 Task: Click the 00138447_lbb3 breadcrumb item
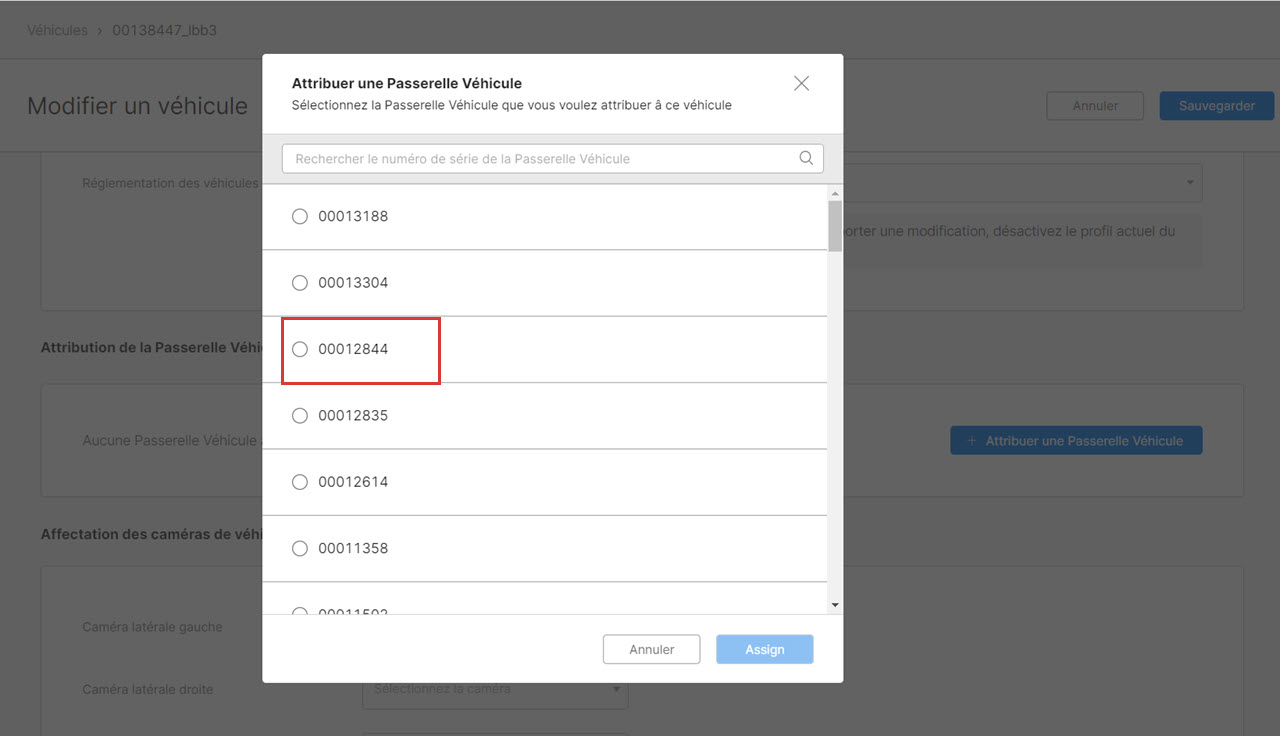pyautogui.click(x=164, y=30)
